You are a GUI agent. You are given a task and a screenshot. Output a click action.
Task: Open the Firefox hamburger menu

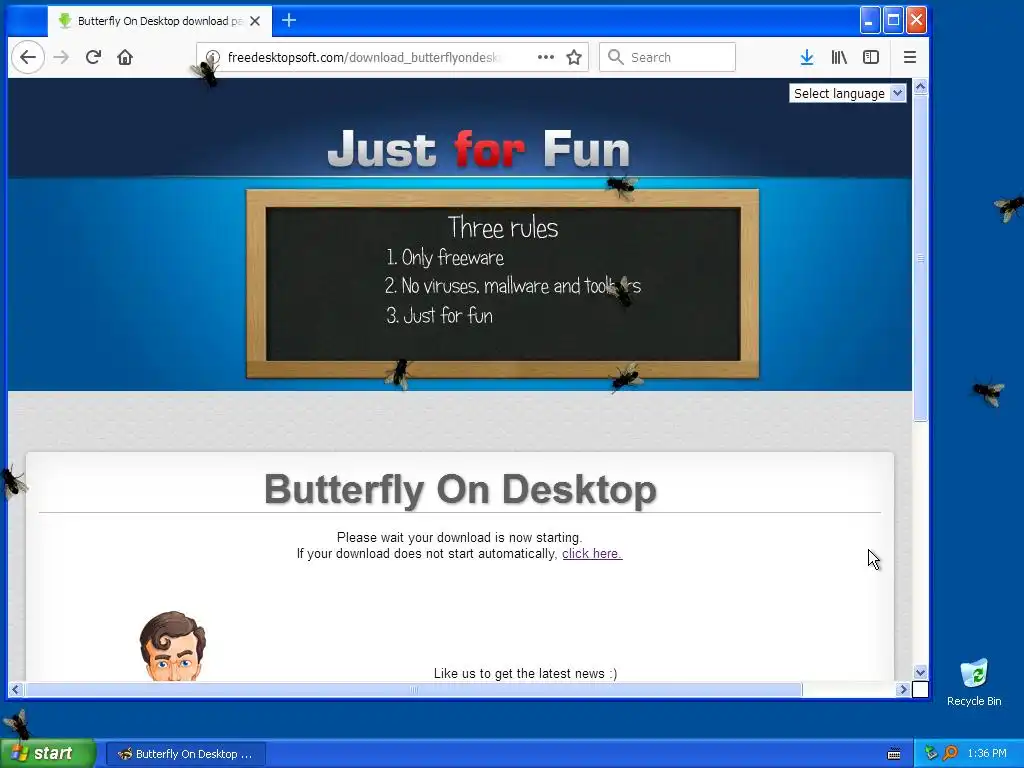(x=910, y=57)
